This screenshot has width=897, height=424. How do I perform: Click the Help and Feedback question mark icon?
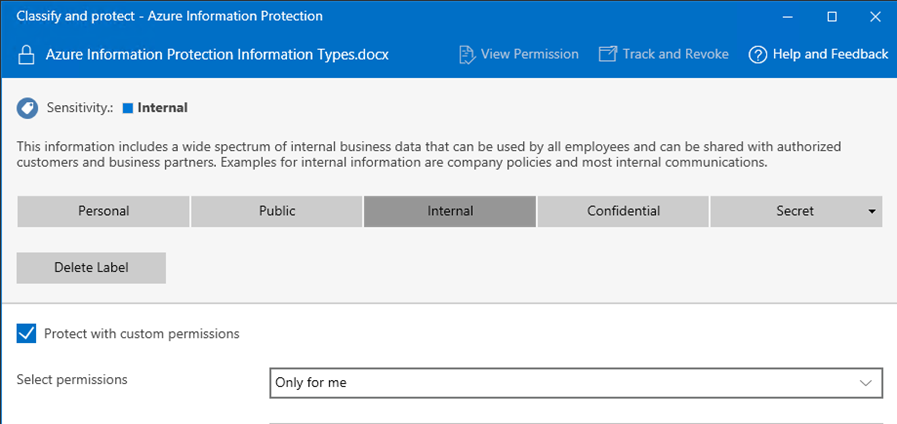pos(757,55)
